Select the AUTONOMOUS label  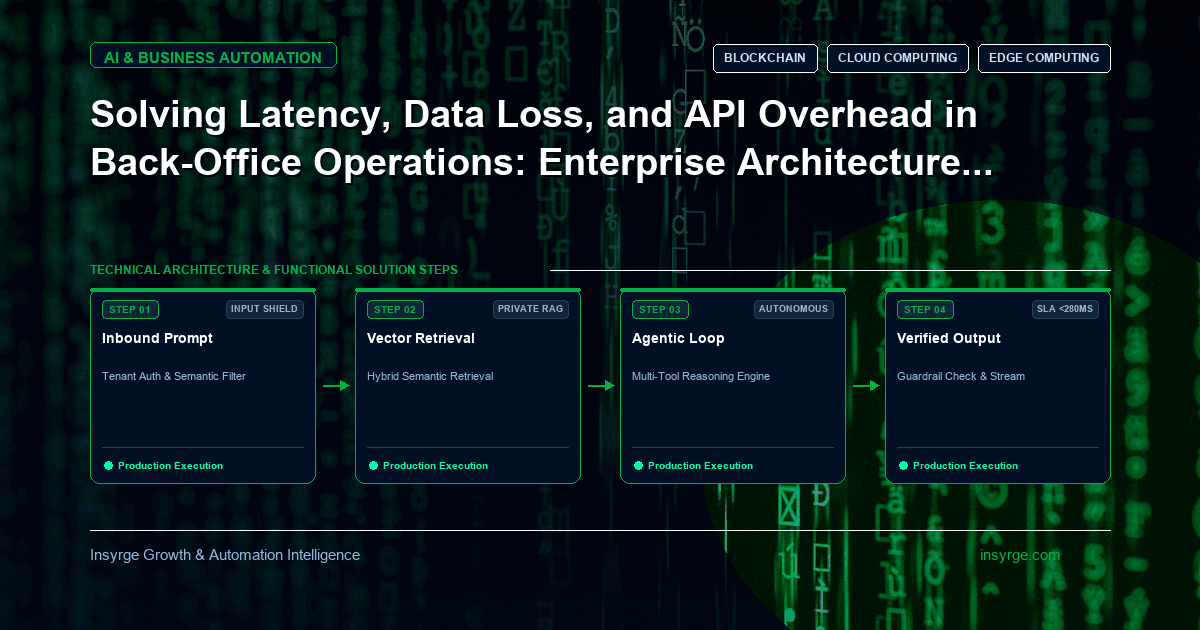pos(794,309)
